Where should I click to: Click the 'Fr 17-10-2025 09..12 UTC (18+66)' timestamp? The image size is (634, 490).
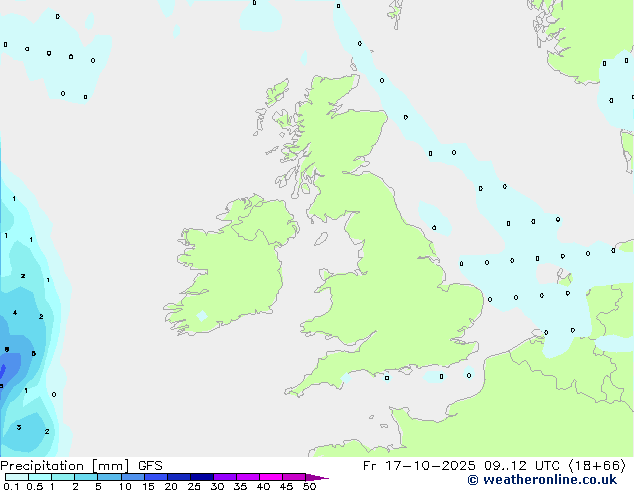494,466
